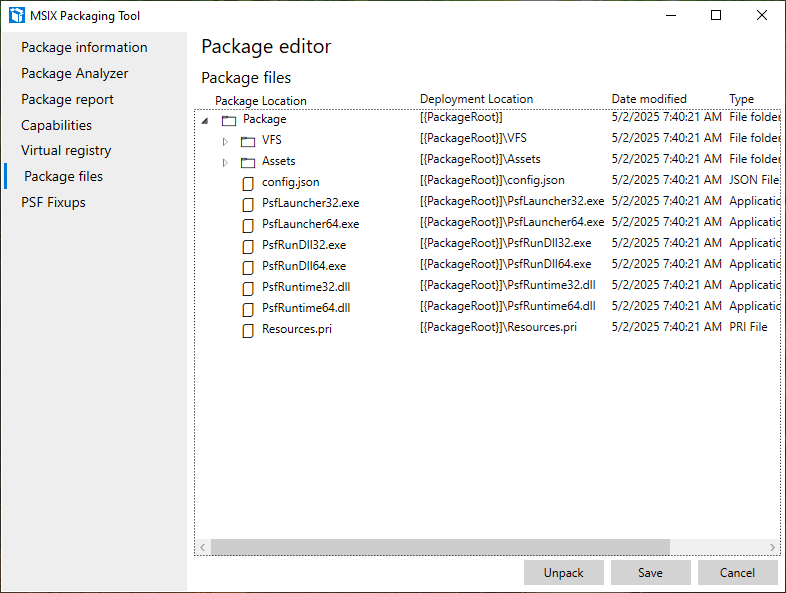Image resolution: width=786 pixels, height=593 pixels.
Task: Collapse the Package root folder
Action: point(205,121)
